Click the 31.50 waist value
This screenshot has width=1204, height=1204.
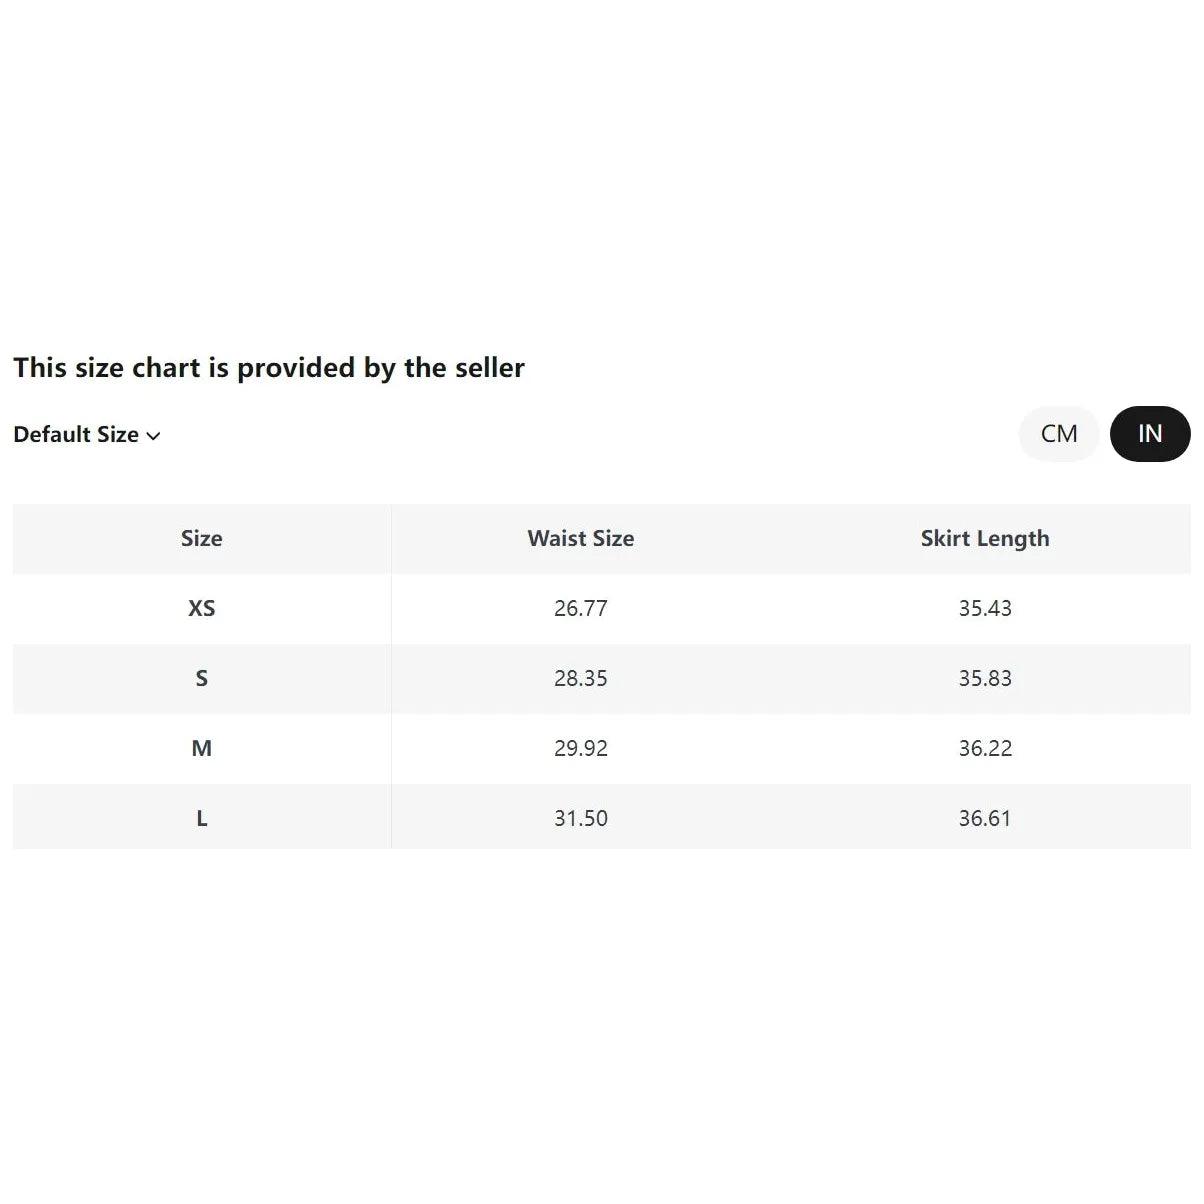pyautogui.click(x=581, y=818)
